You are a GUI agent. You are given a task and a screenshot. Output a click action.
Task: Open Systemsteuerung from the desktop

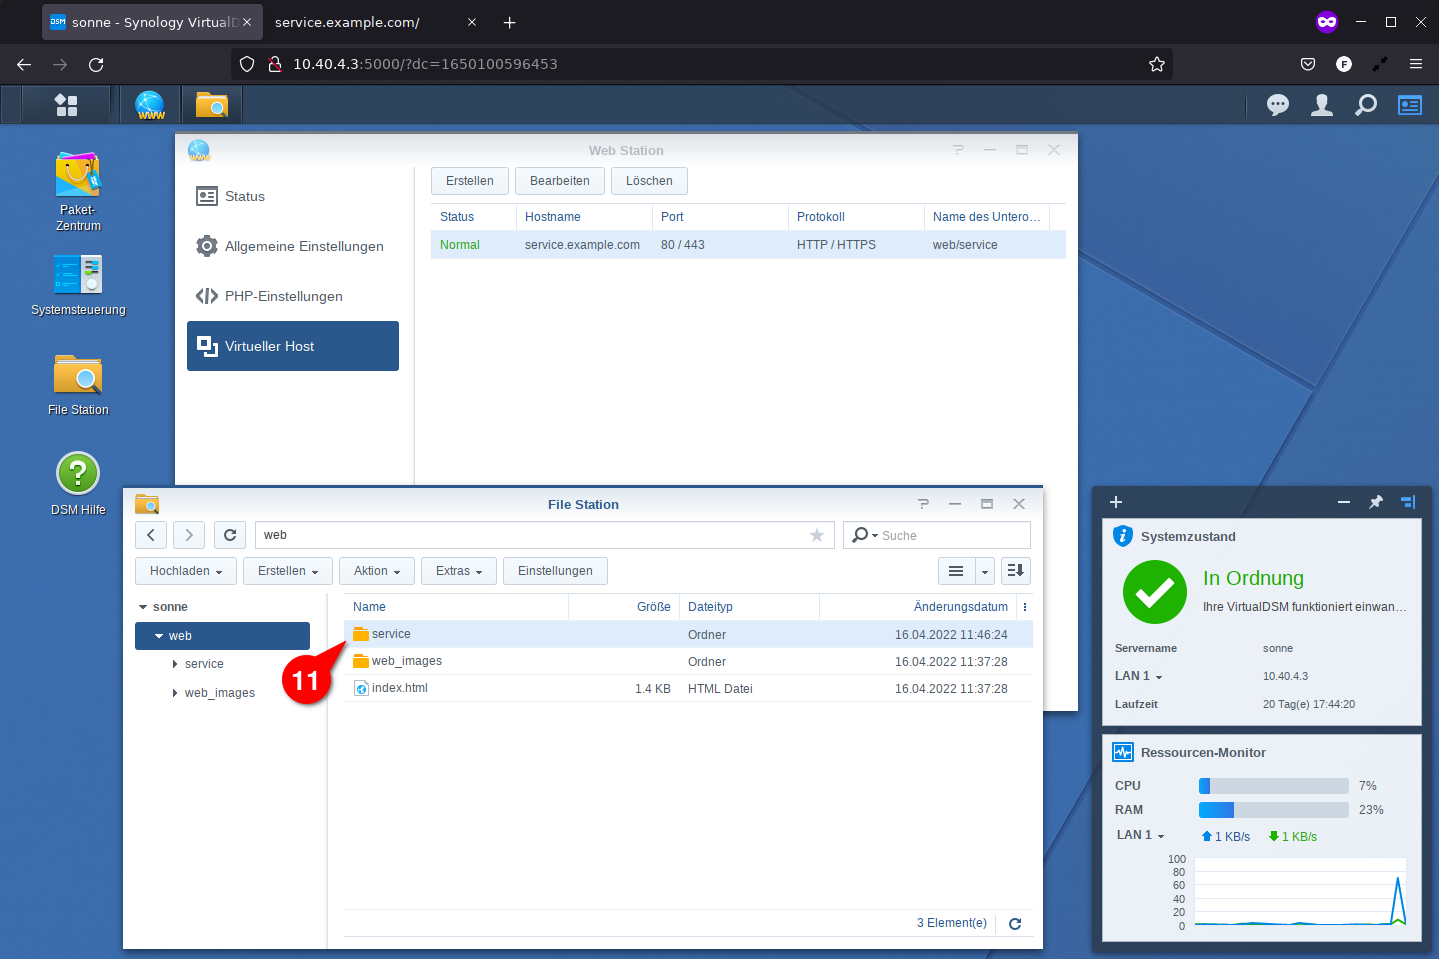pyautogui.click(x=78, y=275)
